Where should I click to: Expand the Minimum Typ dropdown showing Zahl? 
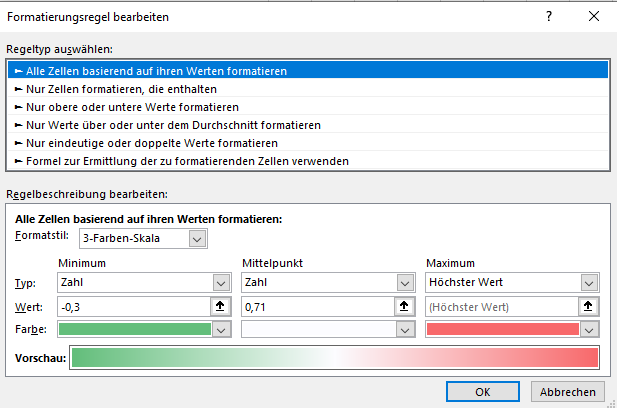(x=221, y=283)
